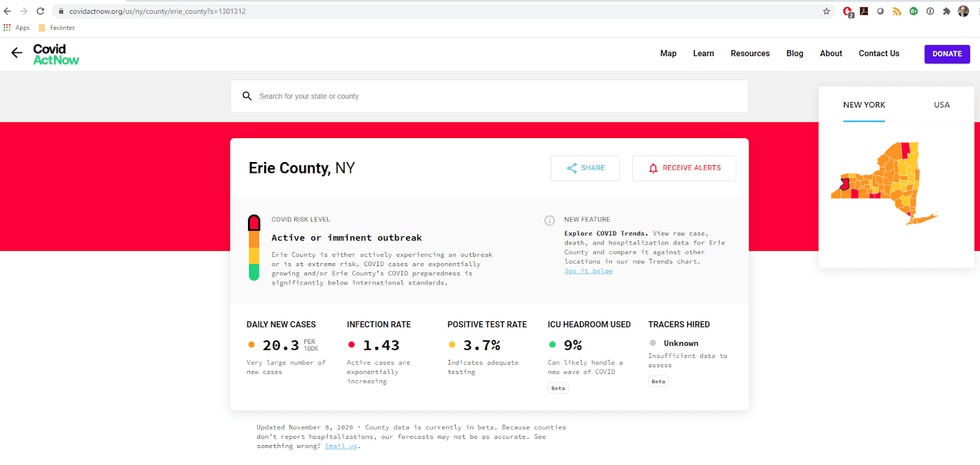Click the search magnifier icon
Image resolution: width=980 pixels, height=465 pixels.
point(247,96)
